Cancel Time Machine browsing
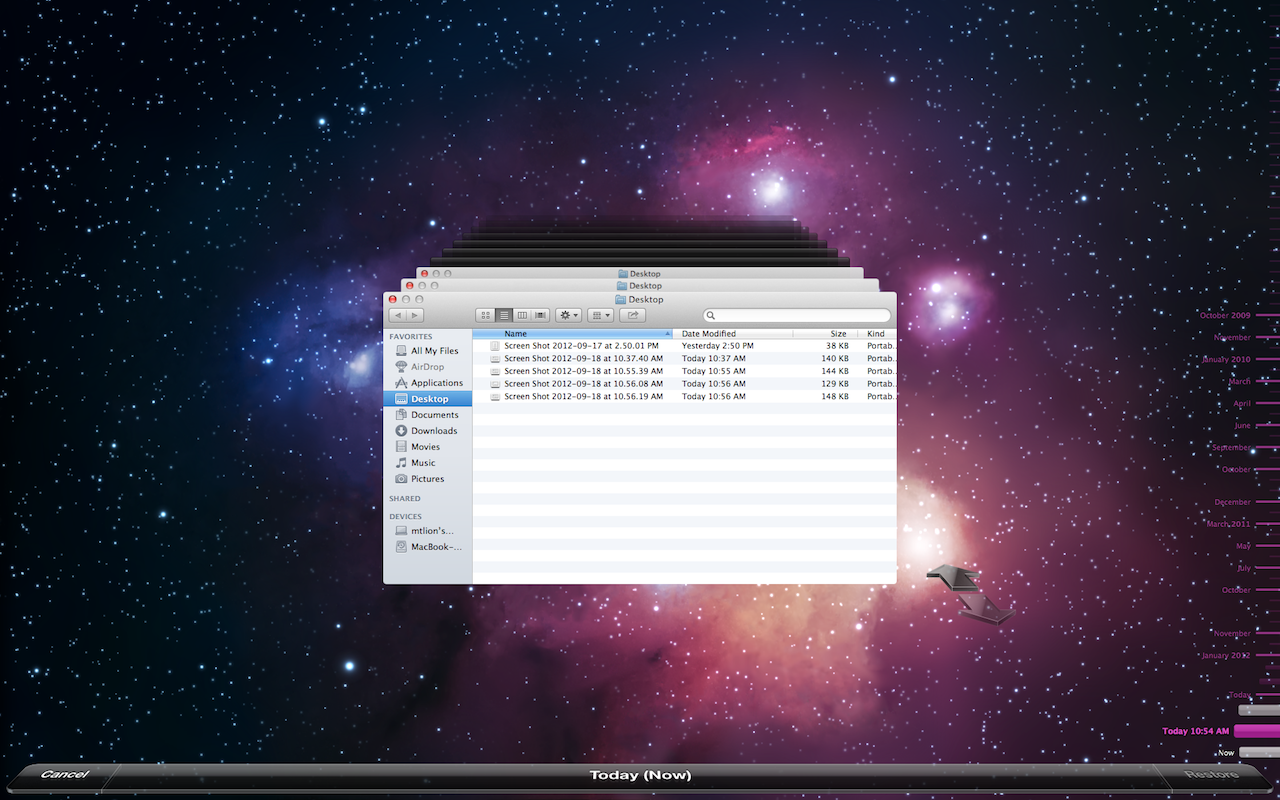Viewport: 1280px width, 800px height. (64, 774)
